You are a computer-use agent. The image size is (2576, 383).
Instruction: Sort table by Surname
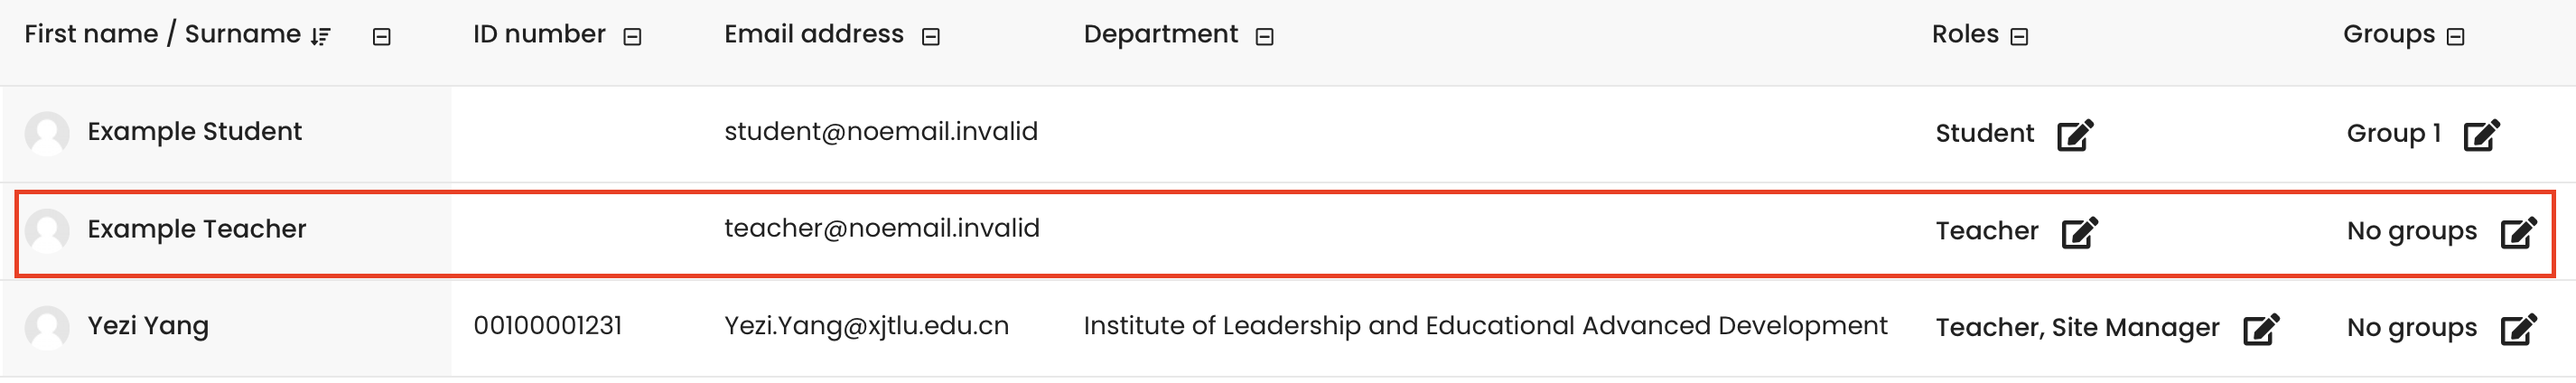pos(243,34)
